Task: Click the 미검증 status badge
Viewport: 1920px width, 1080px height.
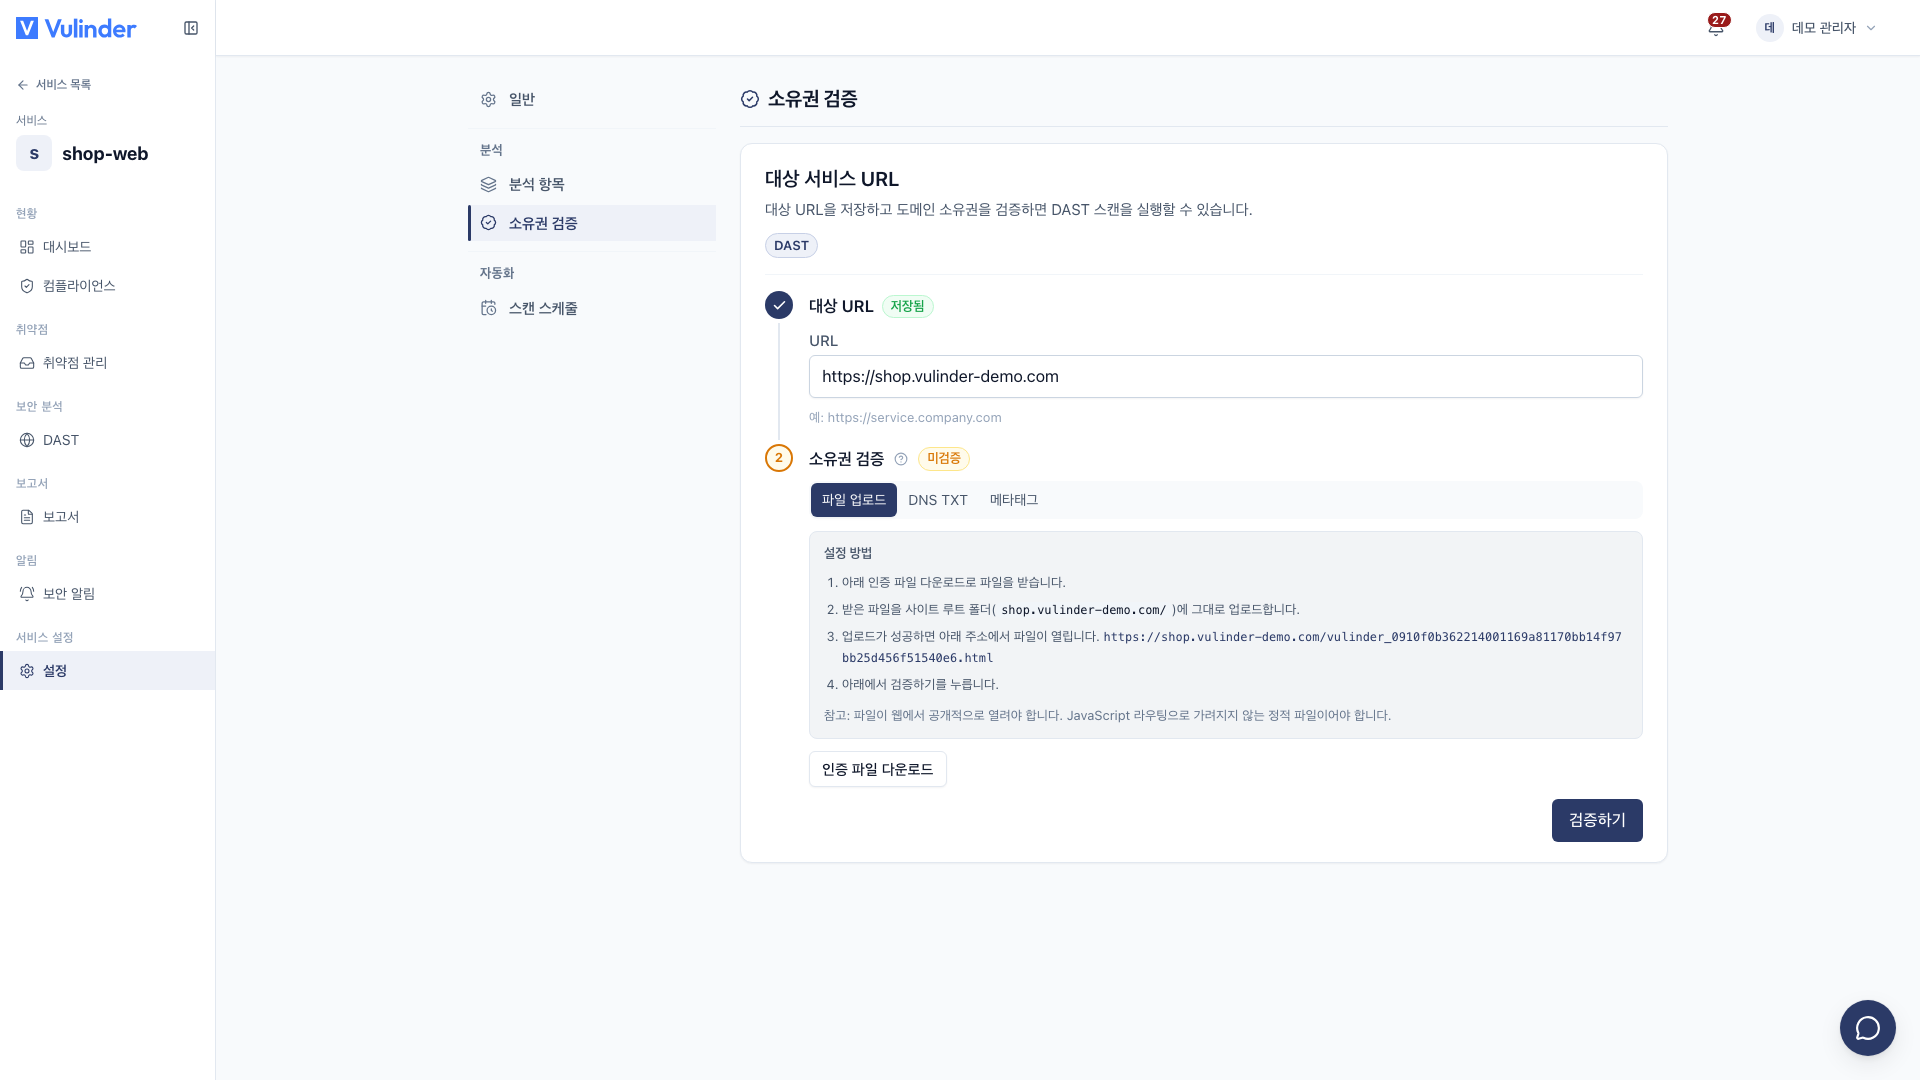Action: point(944,459)
